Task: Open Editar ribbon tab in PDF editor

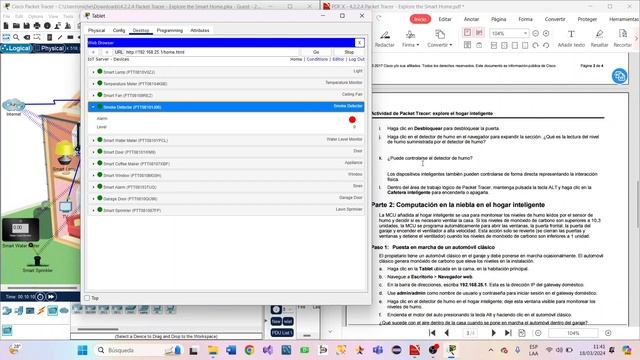Action: pos(445,19)
